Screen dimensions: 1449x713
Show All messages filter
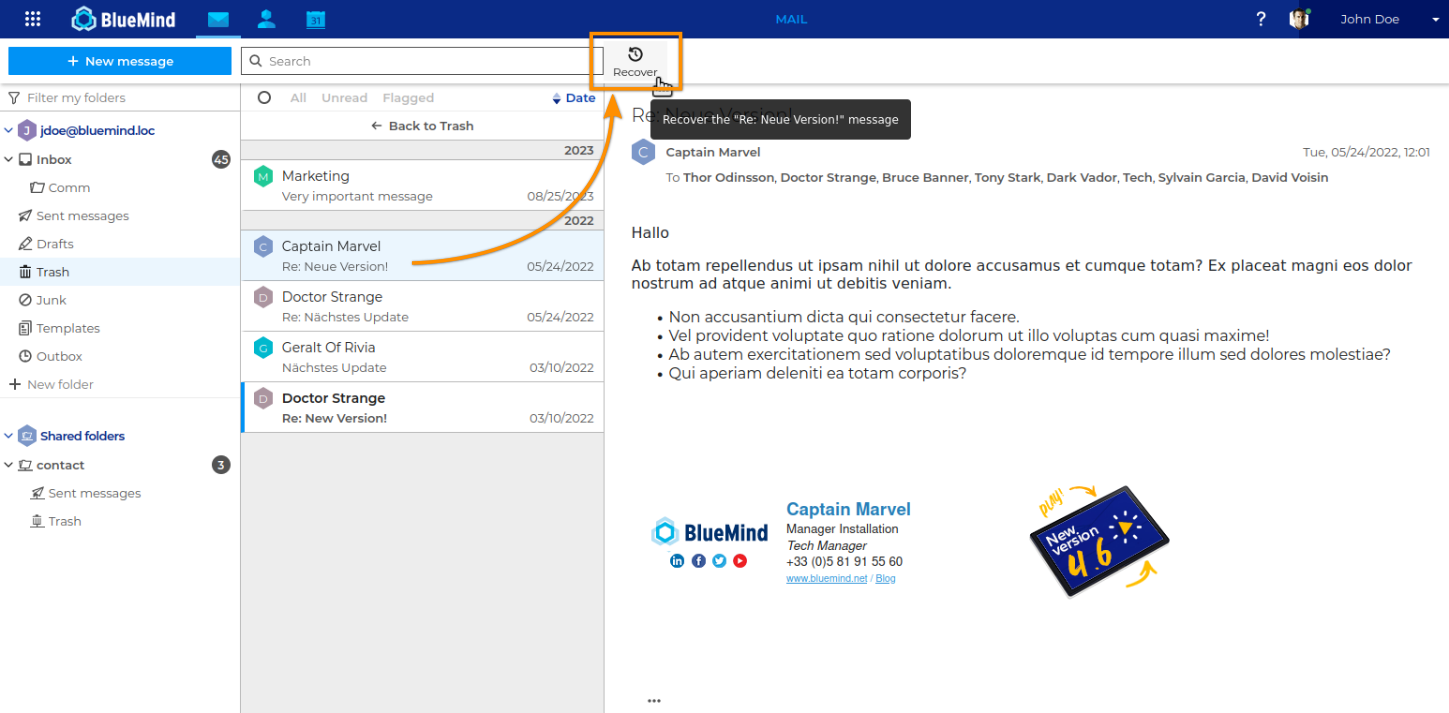coord(298,98)
